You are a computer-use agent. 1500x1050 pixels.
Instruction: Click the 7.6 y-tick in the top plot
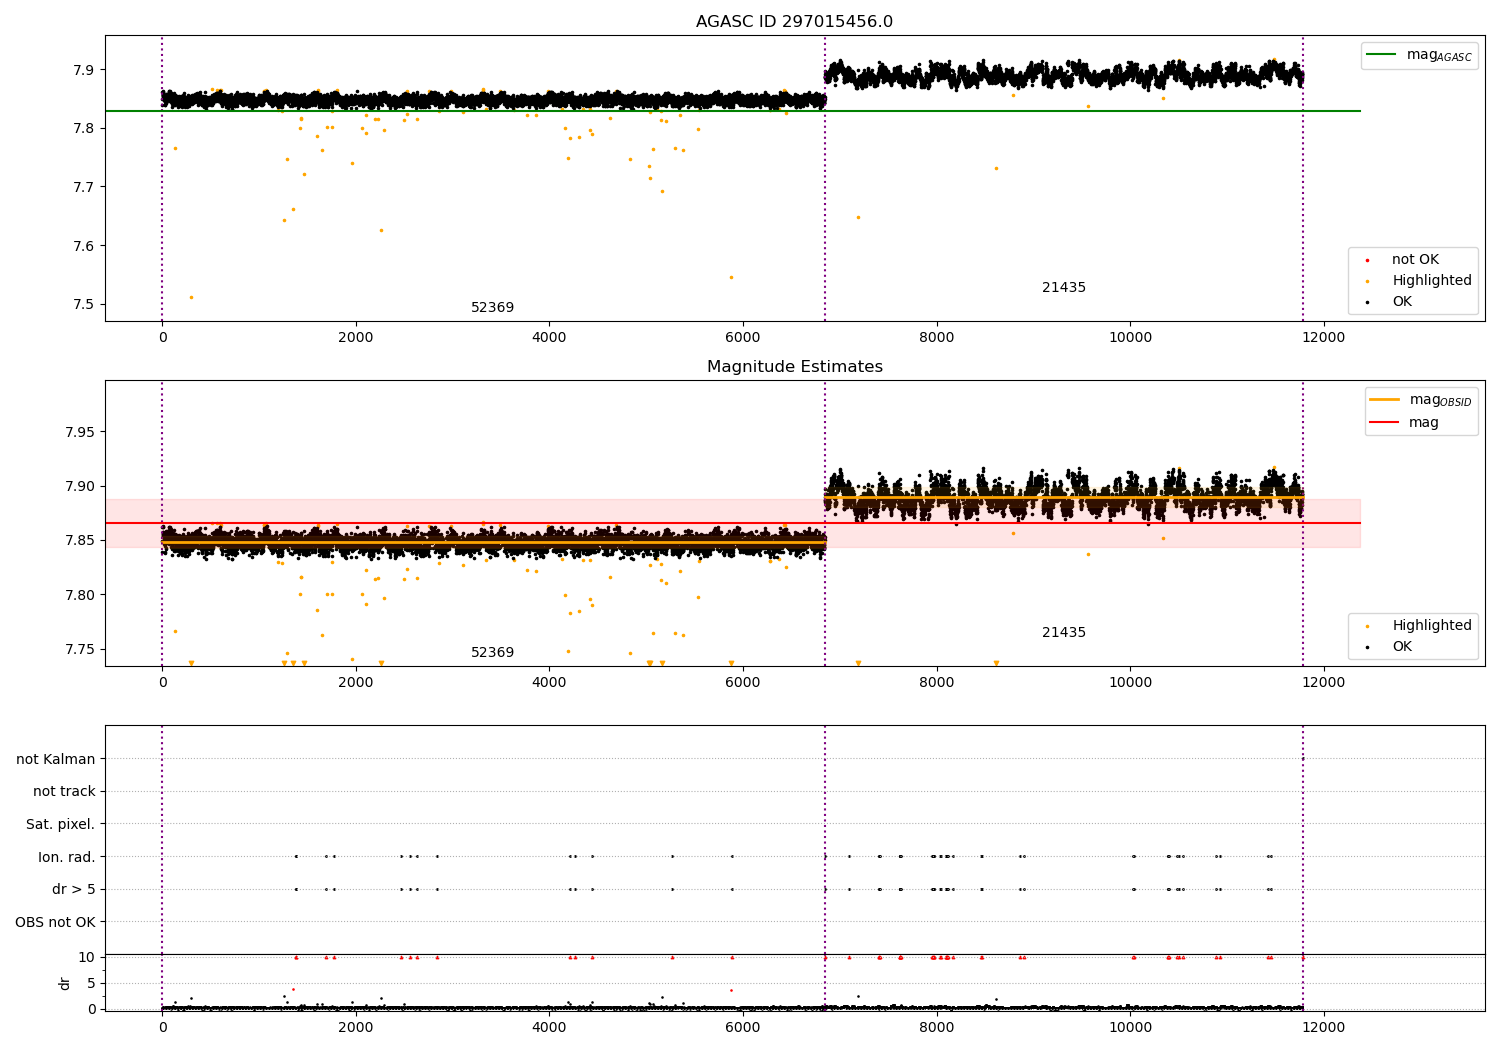[x=84, y=246]
